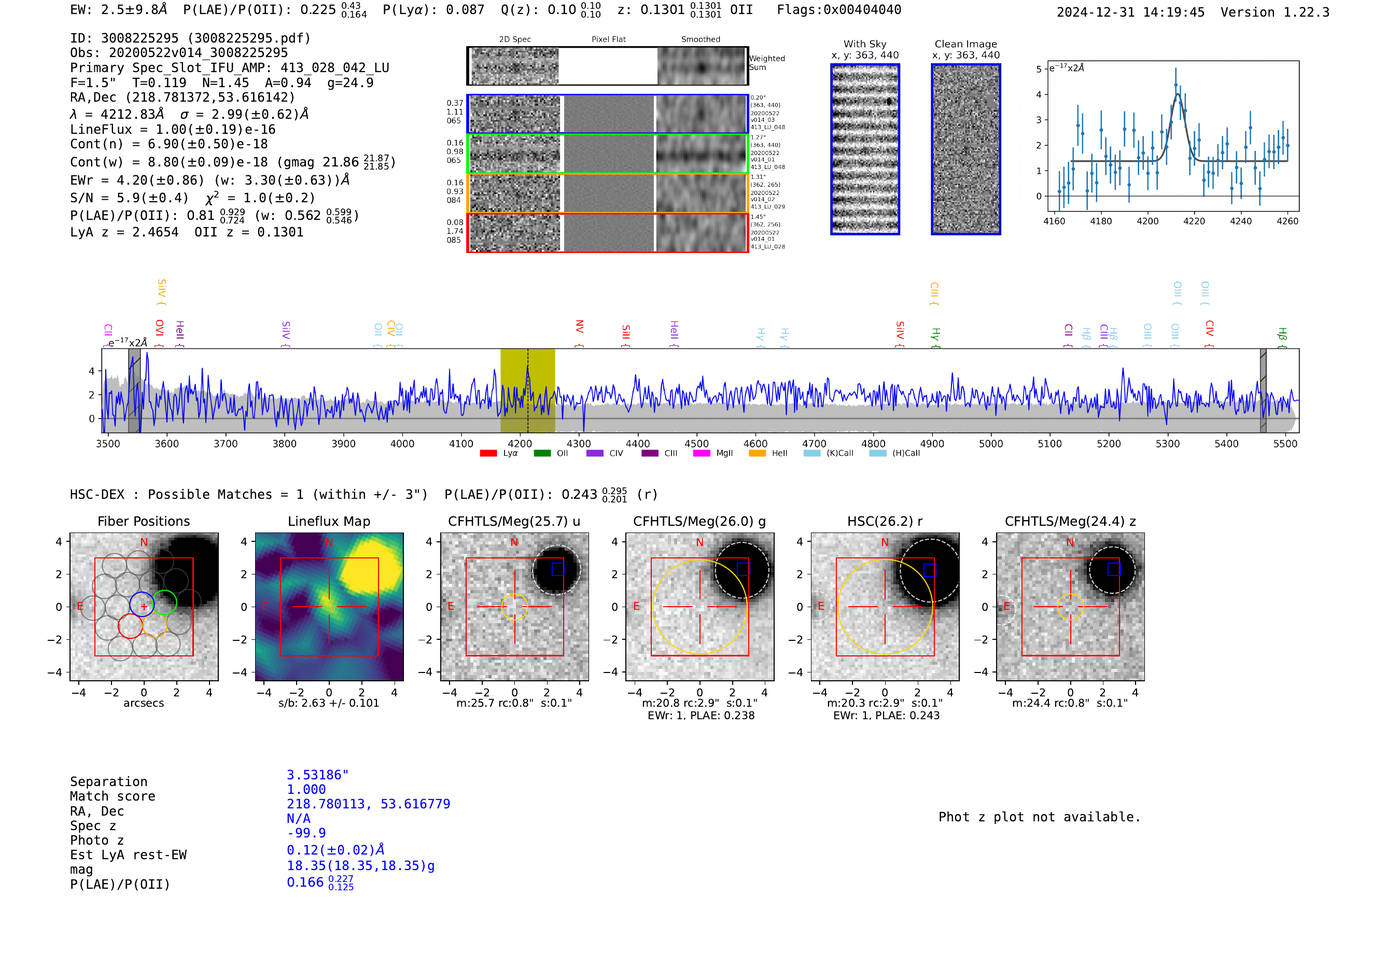This screenshot has height=953, width=1400.
Task: Open the CFHTLS/Meg(26.0) g cutout
Action: click(x=699, y=607)
